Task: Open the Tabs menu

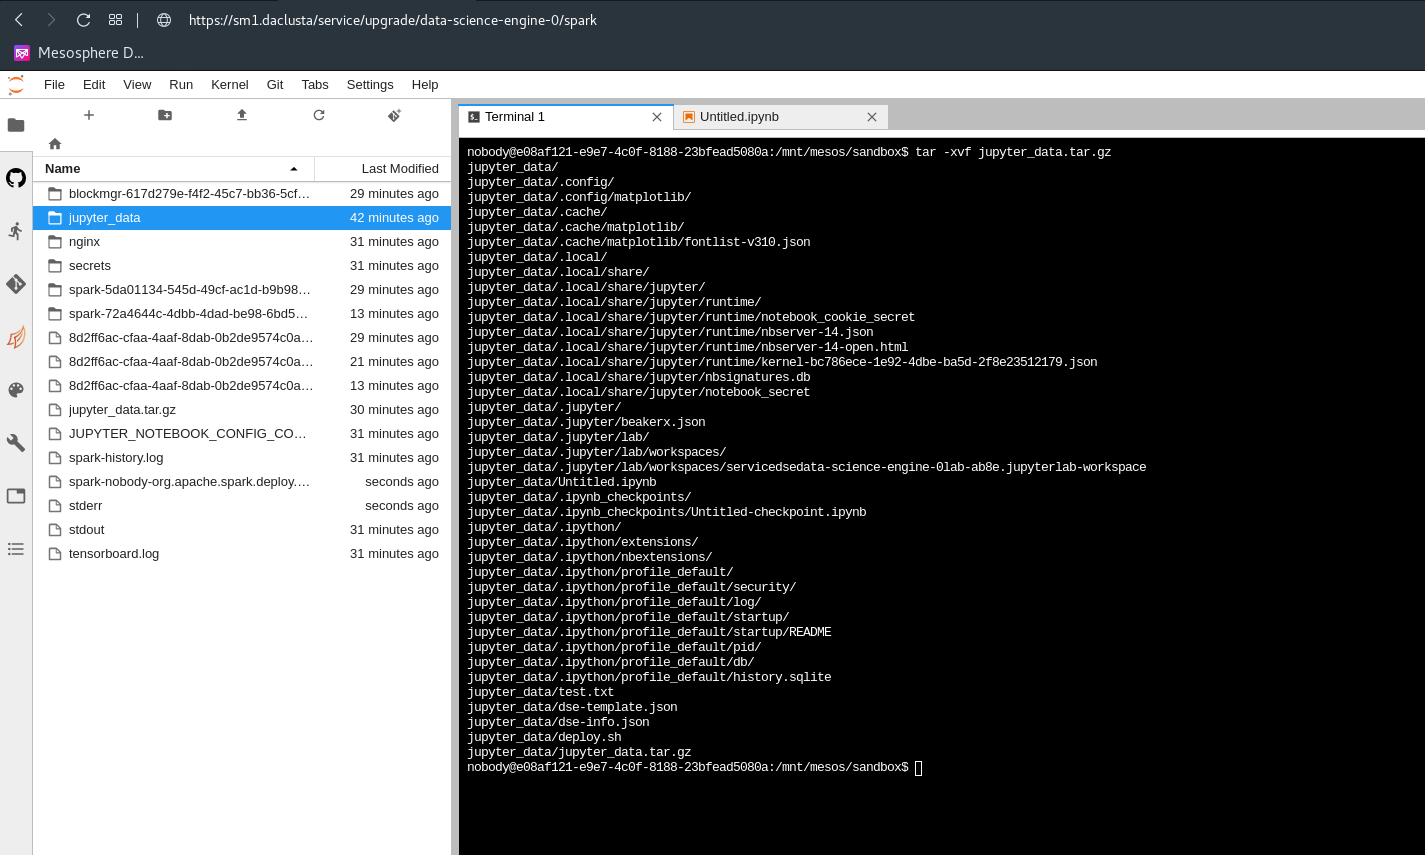Action: tap(315, 85)
